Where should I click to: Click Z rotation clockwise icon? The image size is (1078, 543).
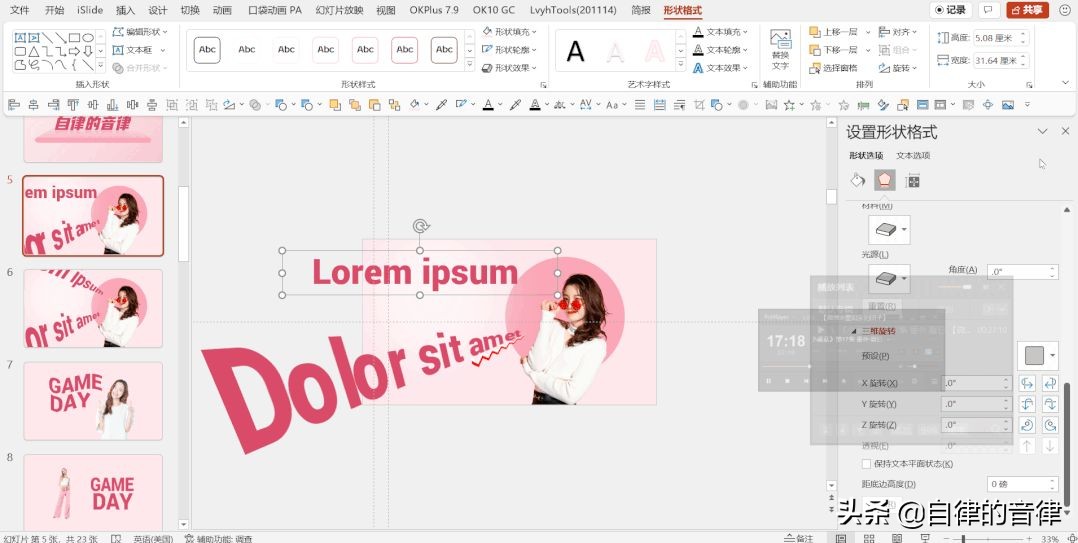1027,425
